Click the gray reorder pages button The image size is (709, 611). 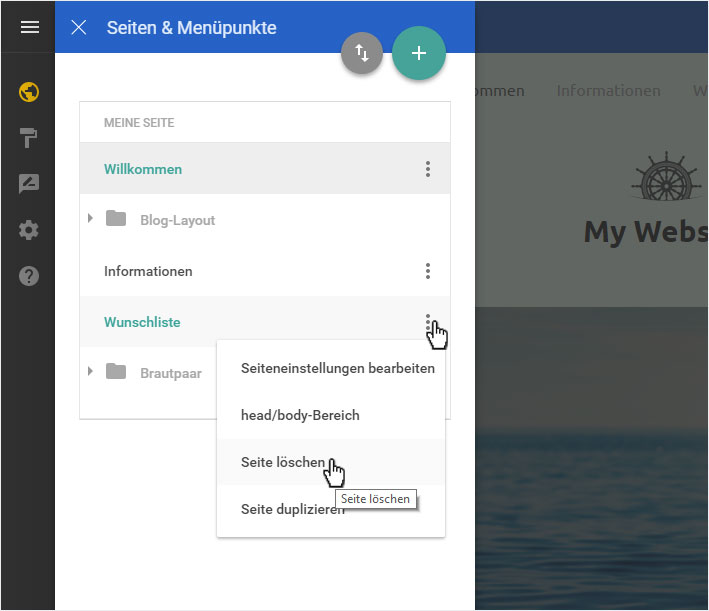tap(362, 53)
